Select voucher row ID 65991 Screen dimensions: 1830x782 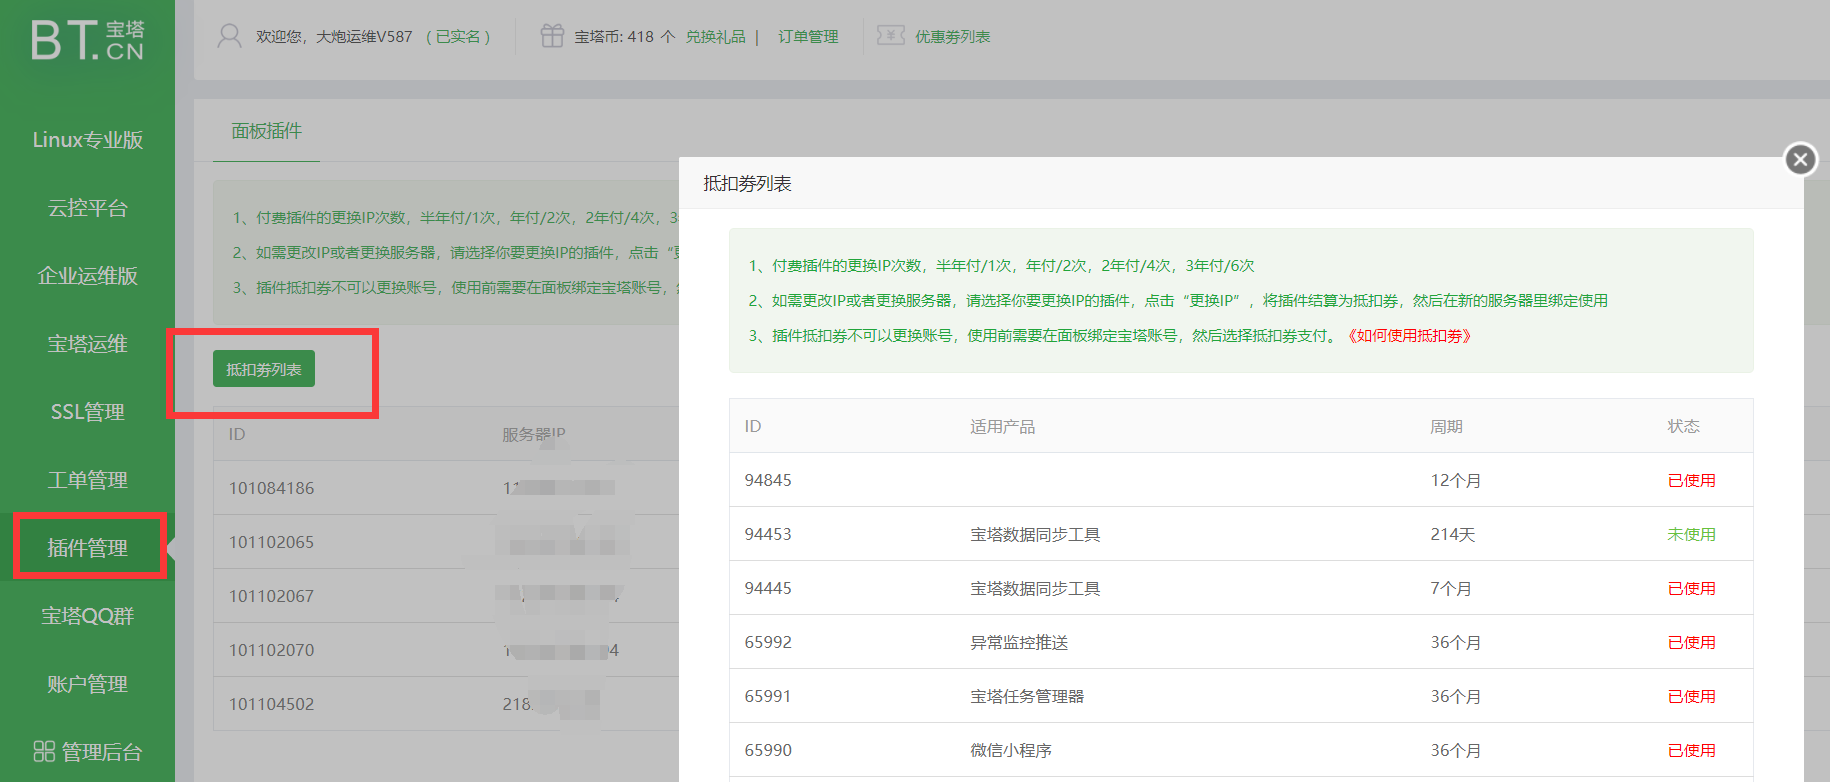coord(1241,696)
